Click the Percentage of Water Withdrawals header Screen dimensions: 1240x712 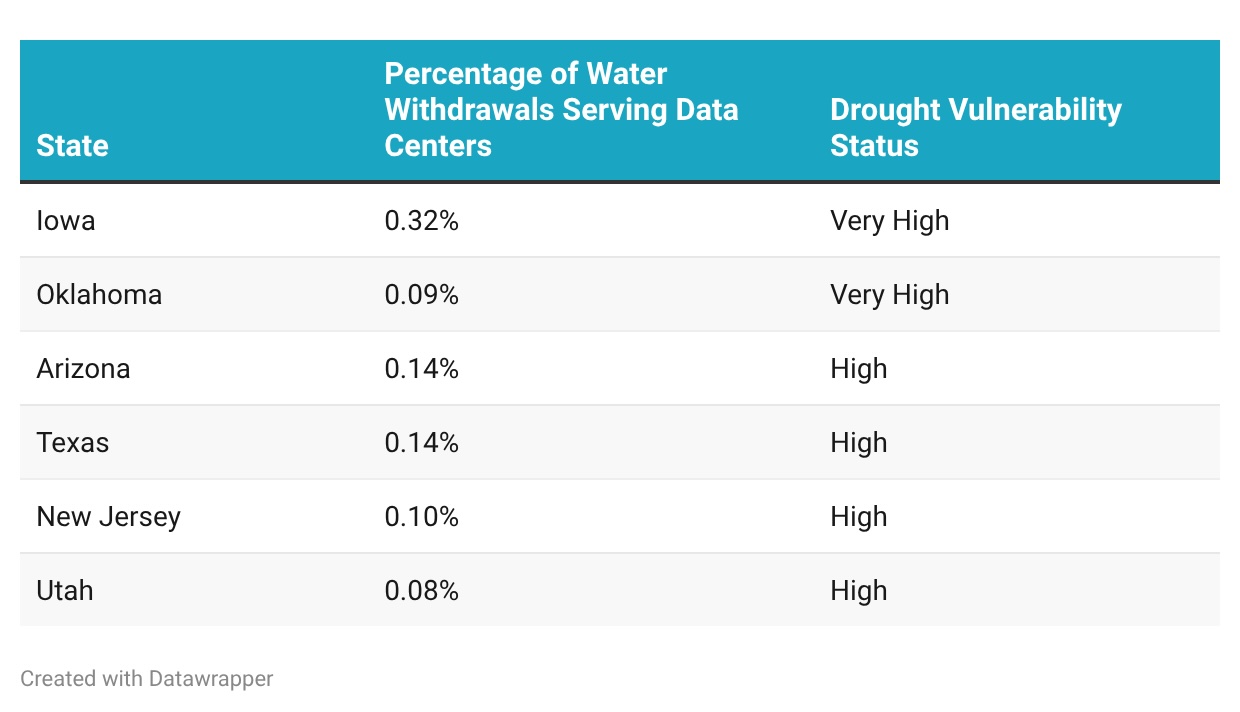tap(561, 110)
